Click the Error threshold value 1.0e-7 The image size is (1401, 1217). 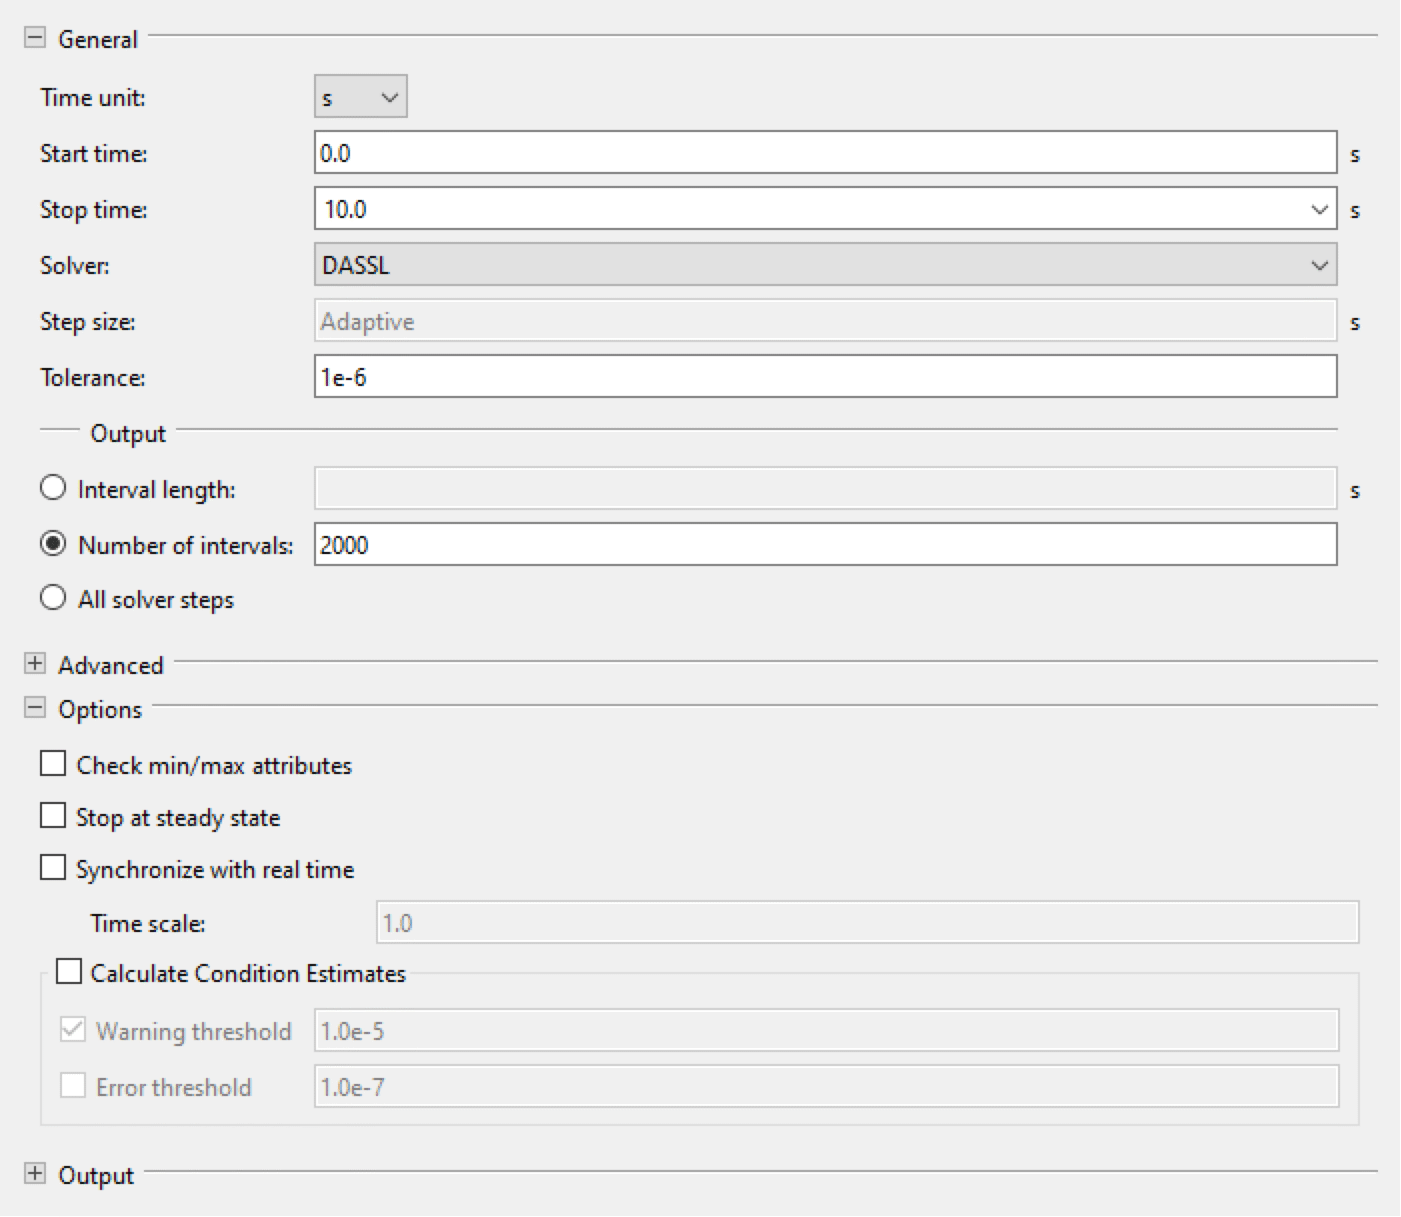(826, 1087)
